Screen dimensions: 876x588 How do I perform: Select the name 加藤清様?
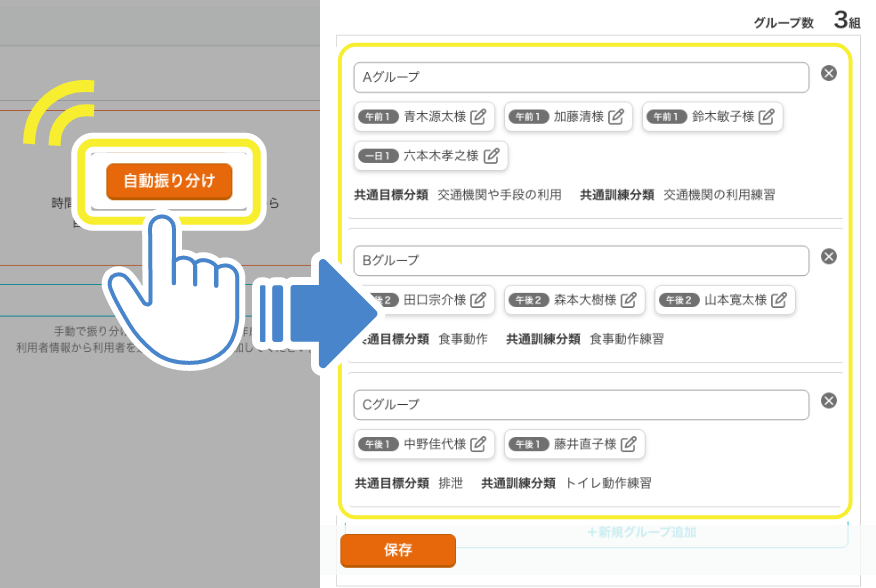point(579,116)
